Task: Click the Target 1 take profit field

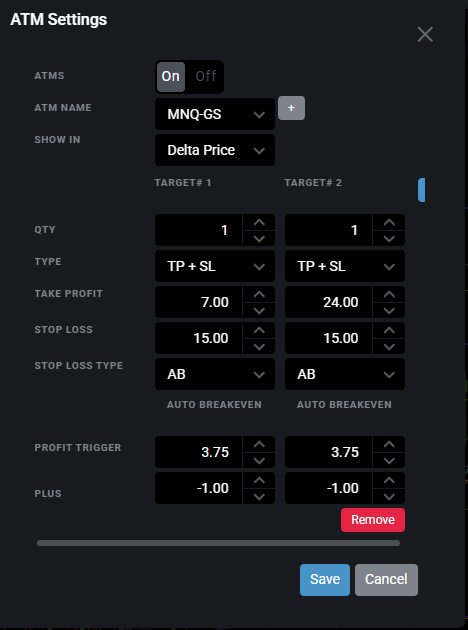Action: [x=199, y=302]
